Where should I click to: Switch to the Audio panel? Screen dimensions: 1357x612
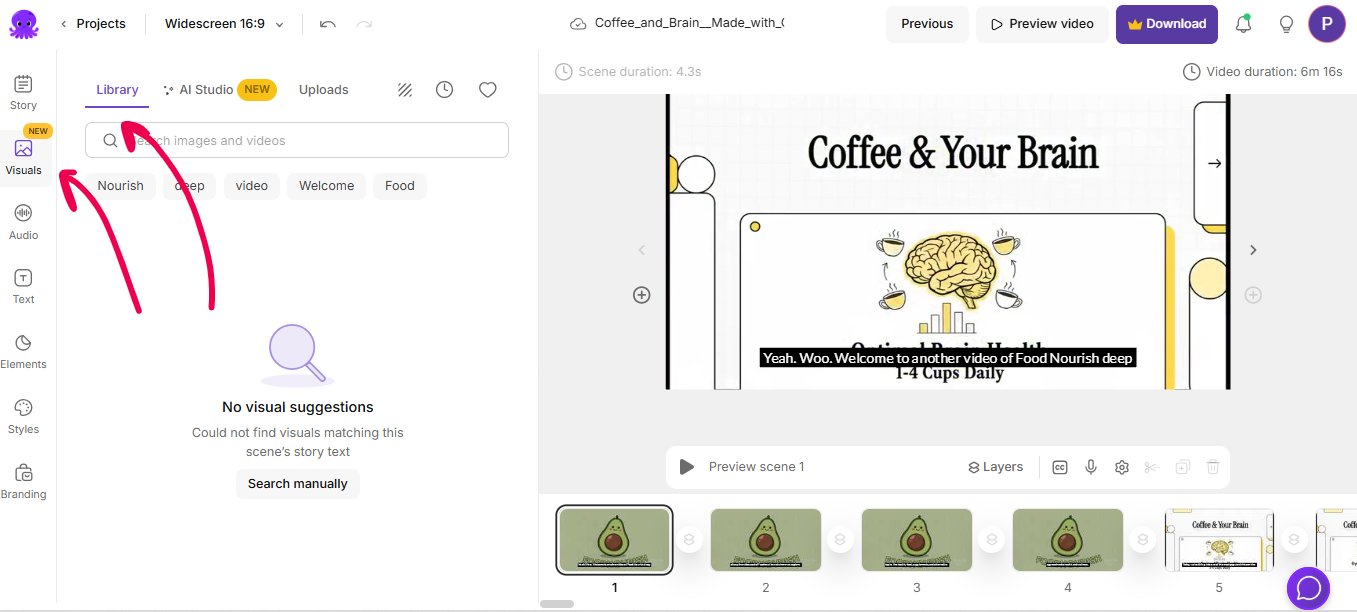tap(23, 220)
